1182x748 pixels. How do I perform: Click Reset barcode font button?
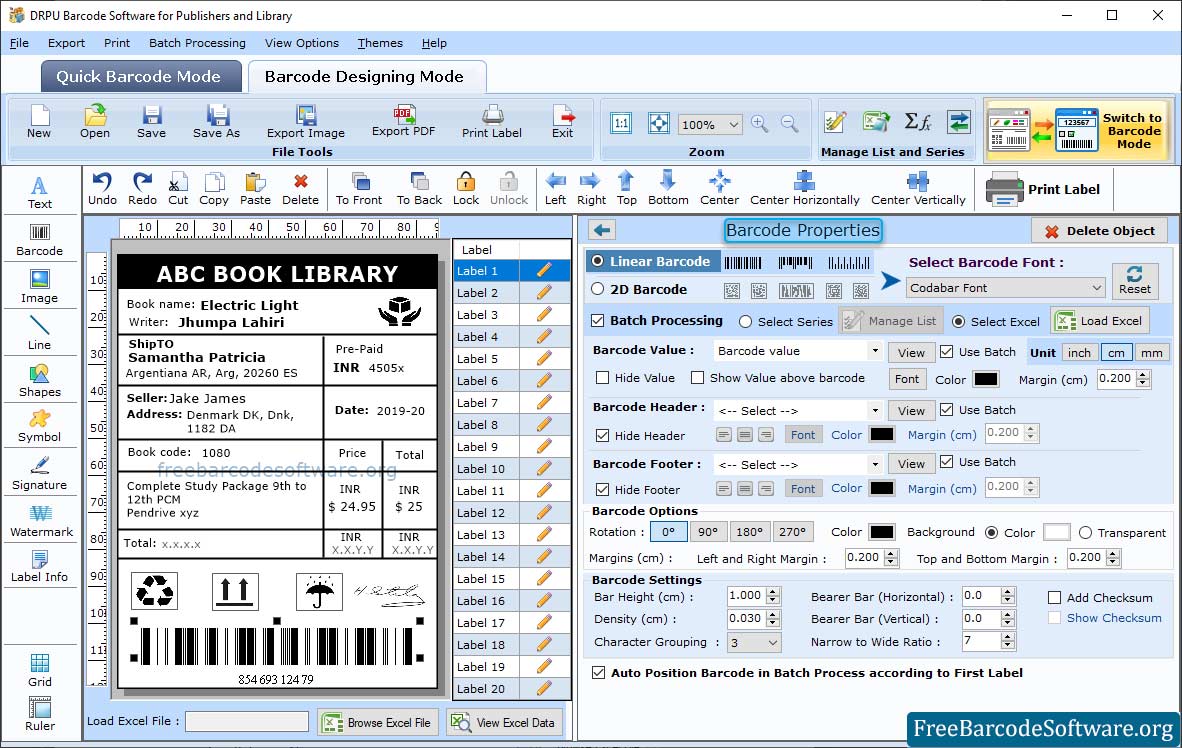click(x=1135, y=280)
